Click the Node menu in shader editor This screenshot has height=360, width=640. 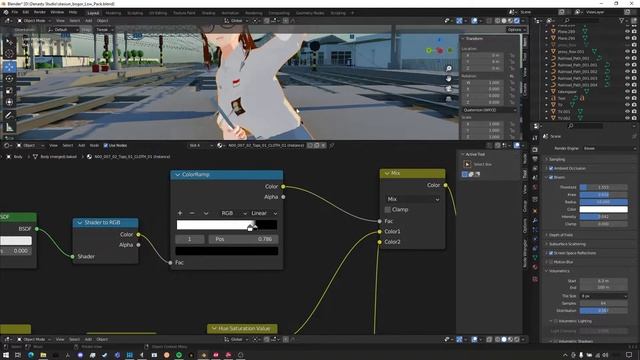click(x=94, y=145)
